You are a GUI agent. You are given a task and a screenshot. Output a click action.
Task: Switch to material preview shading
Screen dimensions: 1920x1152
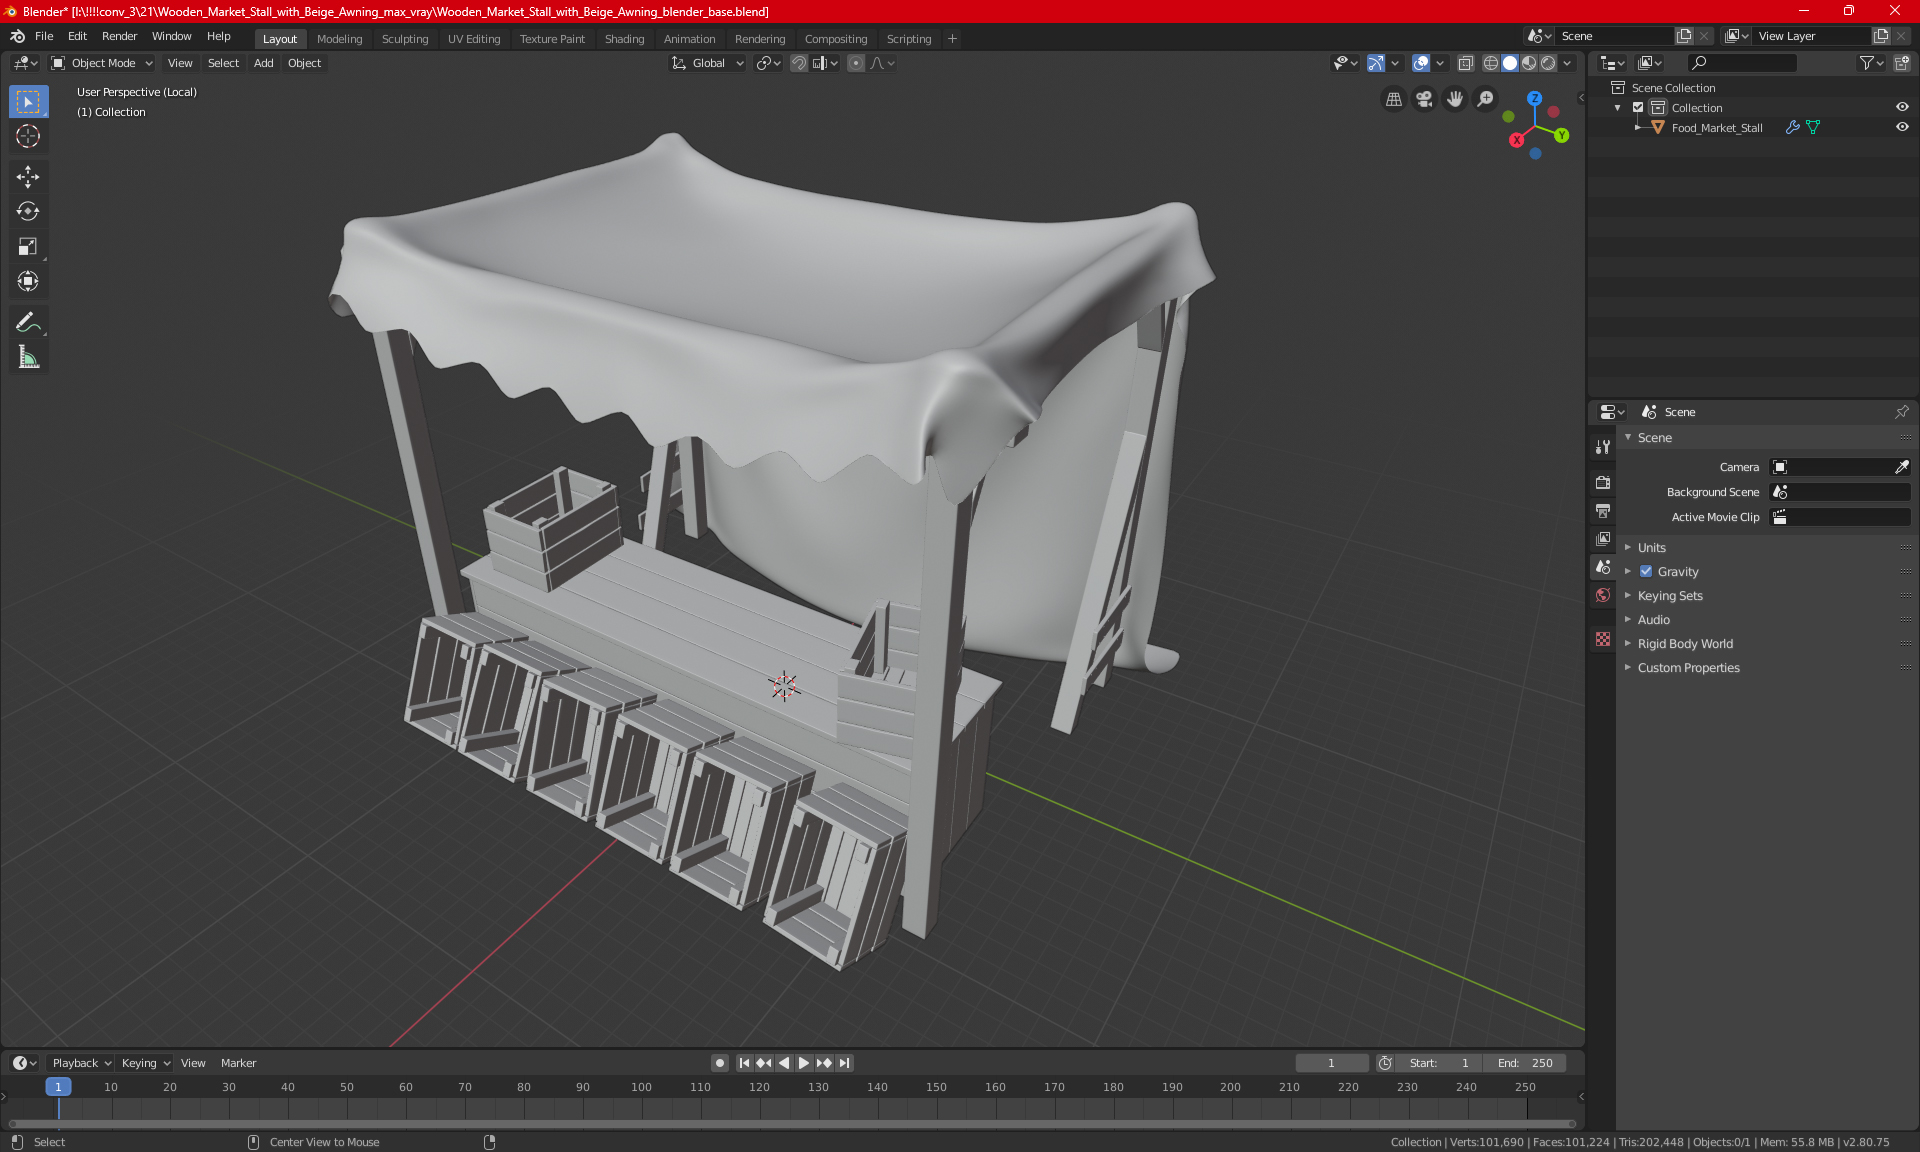click(x=1529, y=63)
